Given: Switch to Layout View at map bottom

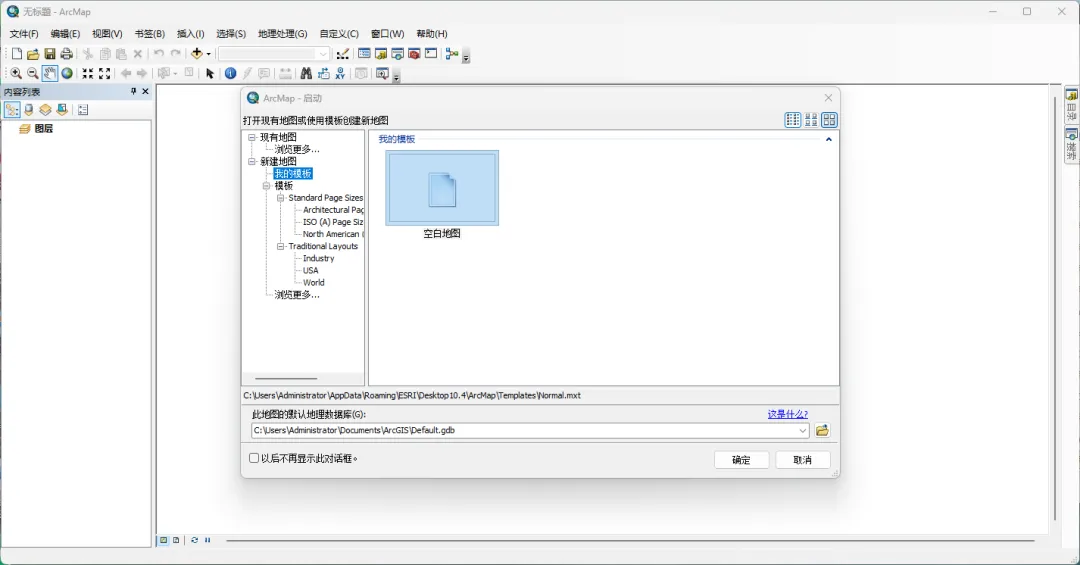Looking at the screenshot, I should (x=176, y=540).
